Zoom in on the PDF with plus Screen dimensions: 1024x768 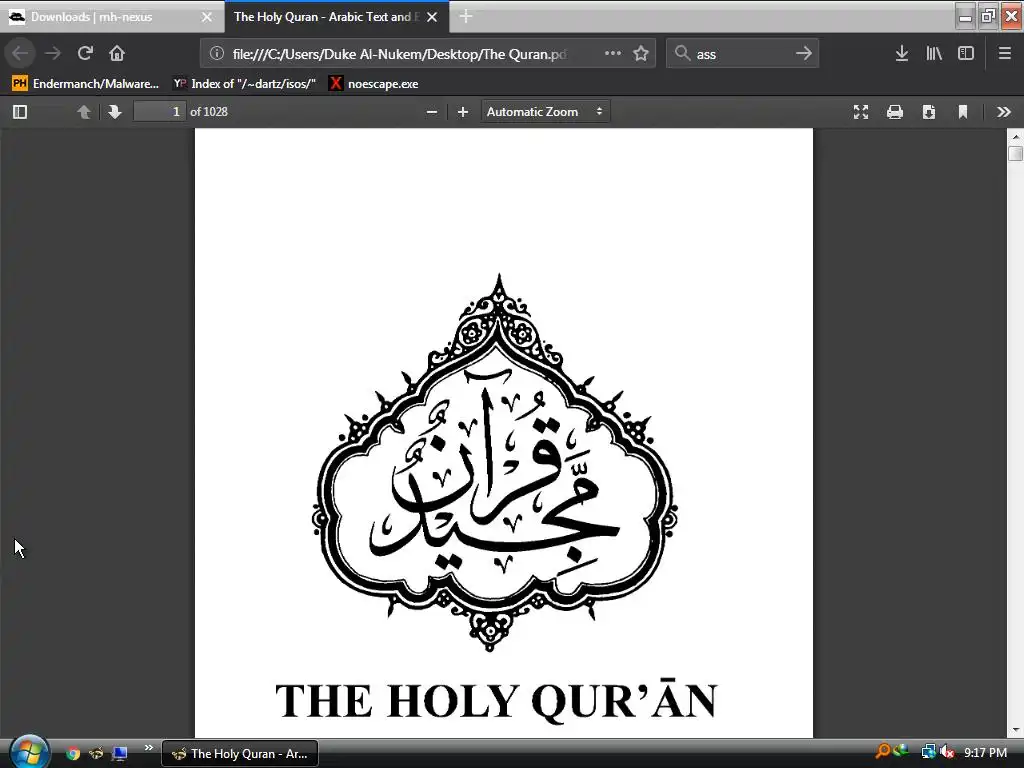coord(463,112)
